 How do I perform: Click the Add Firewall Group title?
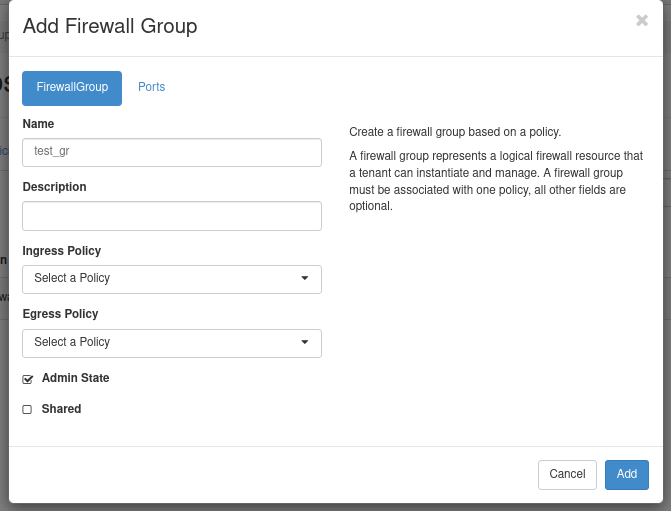(x=110, y=26)
